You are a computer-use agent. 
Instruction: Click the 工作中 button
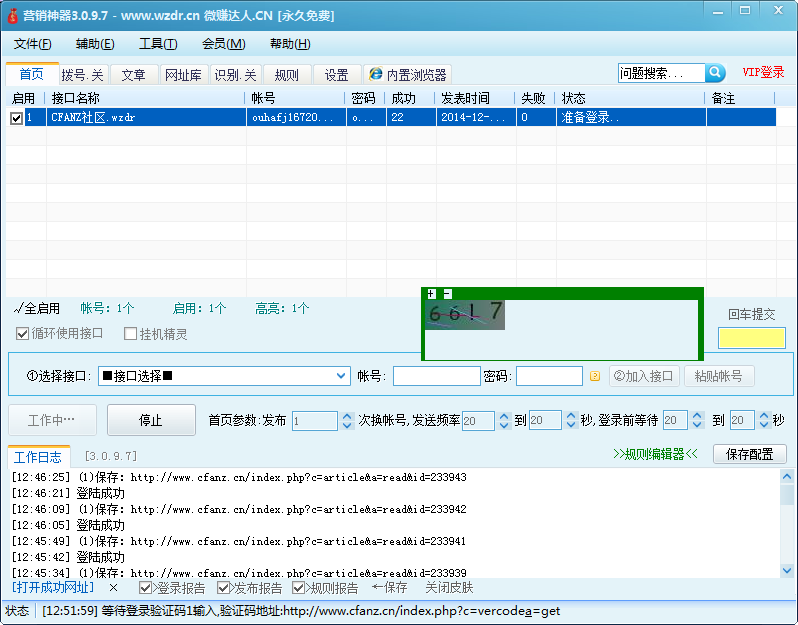52,420
